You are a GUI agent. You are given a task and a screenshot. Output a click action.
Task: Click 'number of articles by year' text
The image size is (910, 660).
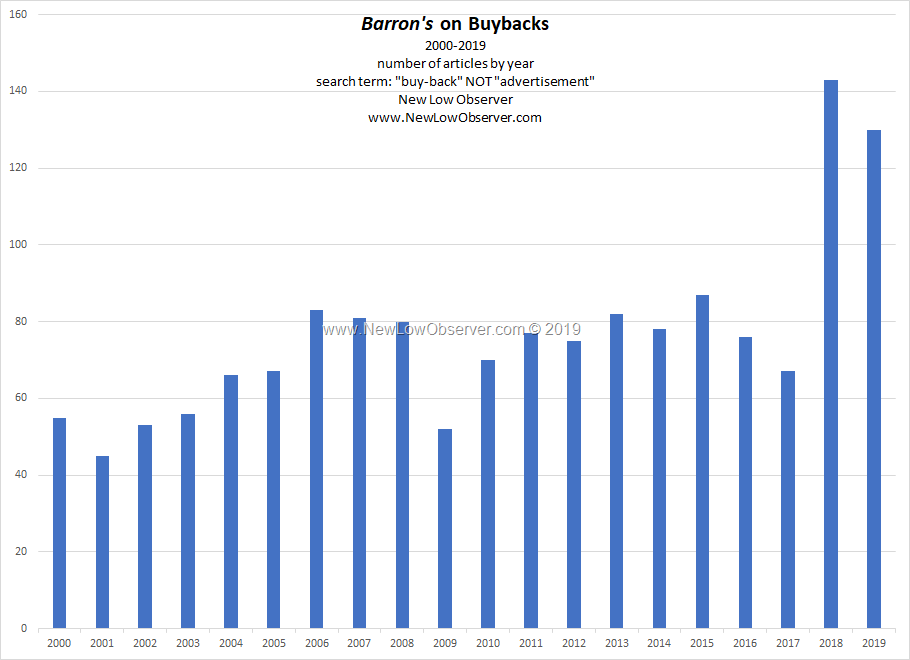tap(455, 63)
